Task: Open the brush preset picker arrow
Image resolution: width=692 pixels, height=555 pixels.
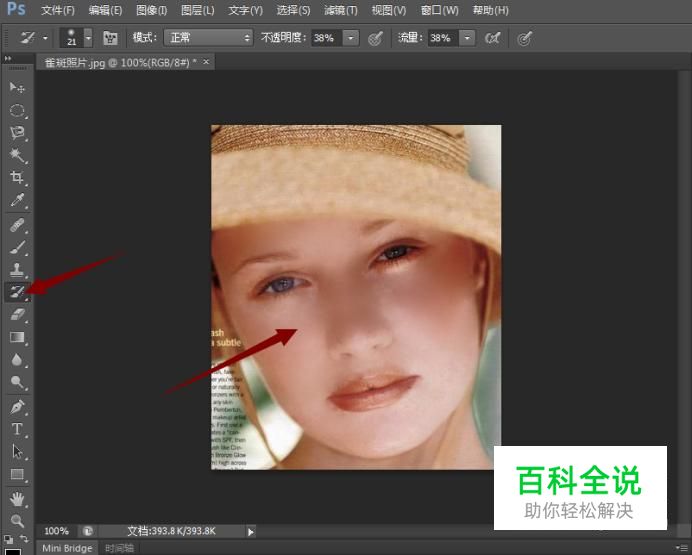Action: click(88, 38)
